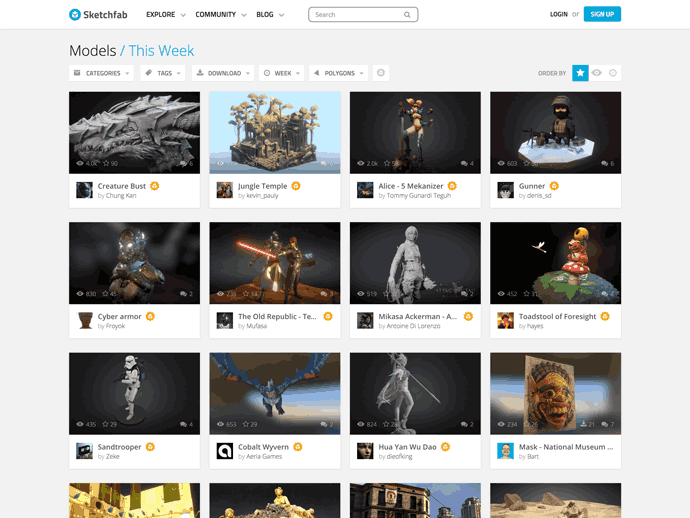690x518 pixels.
Task: Open the Blog menu
Action: pos(270,15)
